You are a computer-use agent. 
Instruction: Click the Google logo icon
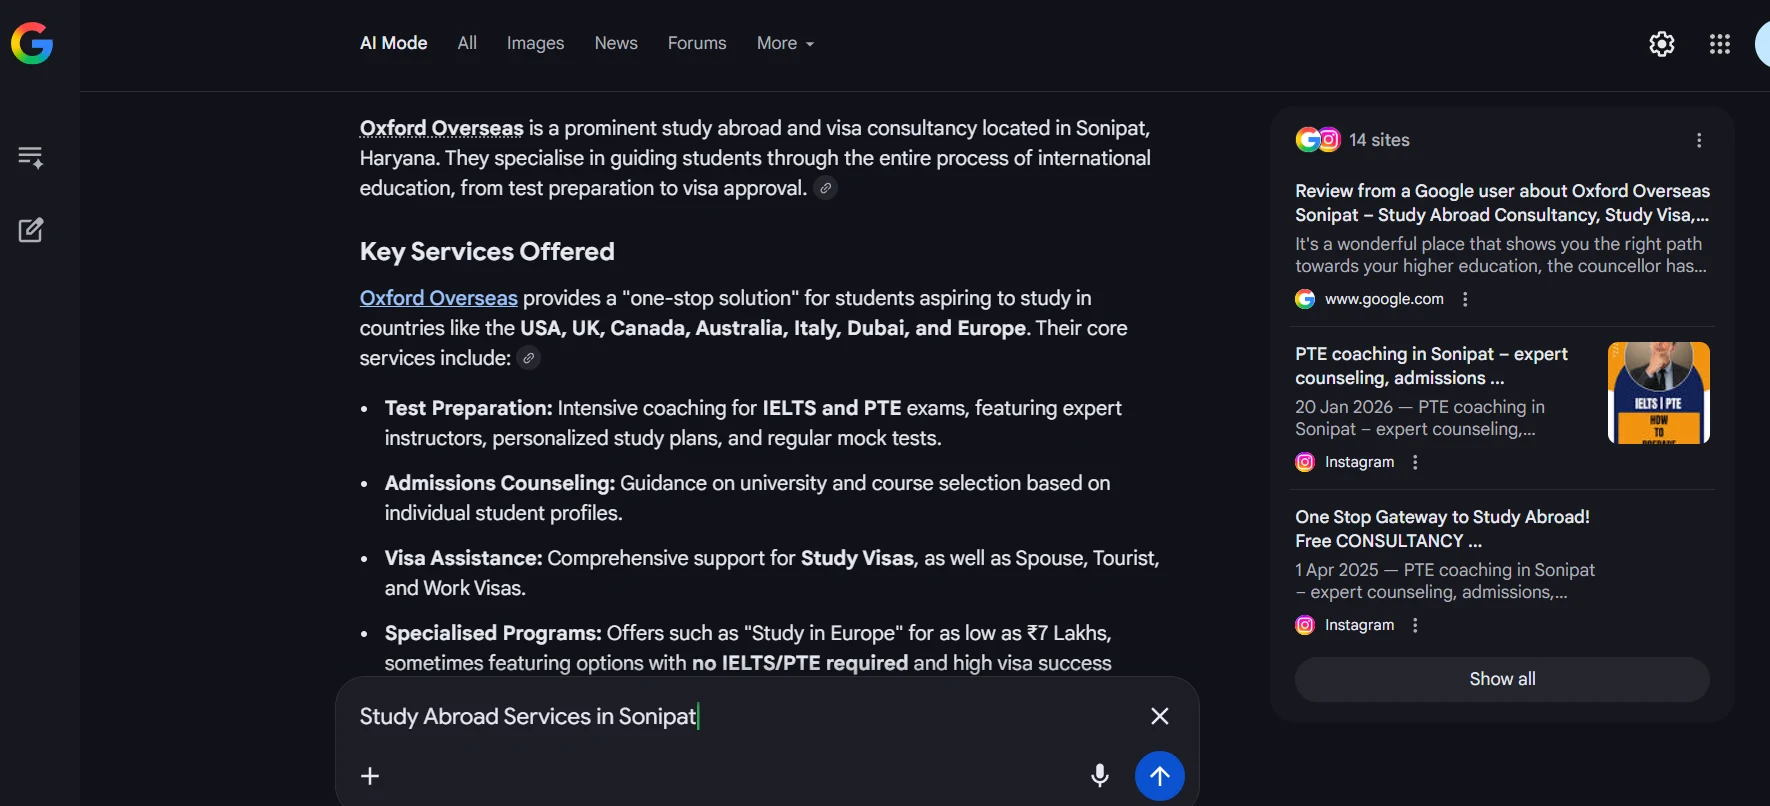pos(32,44)
